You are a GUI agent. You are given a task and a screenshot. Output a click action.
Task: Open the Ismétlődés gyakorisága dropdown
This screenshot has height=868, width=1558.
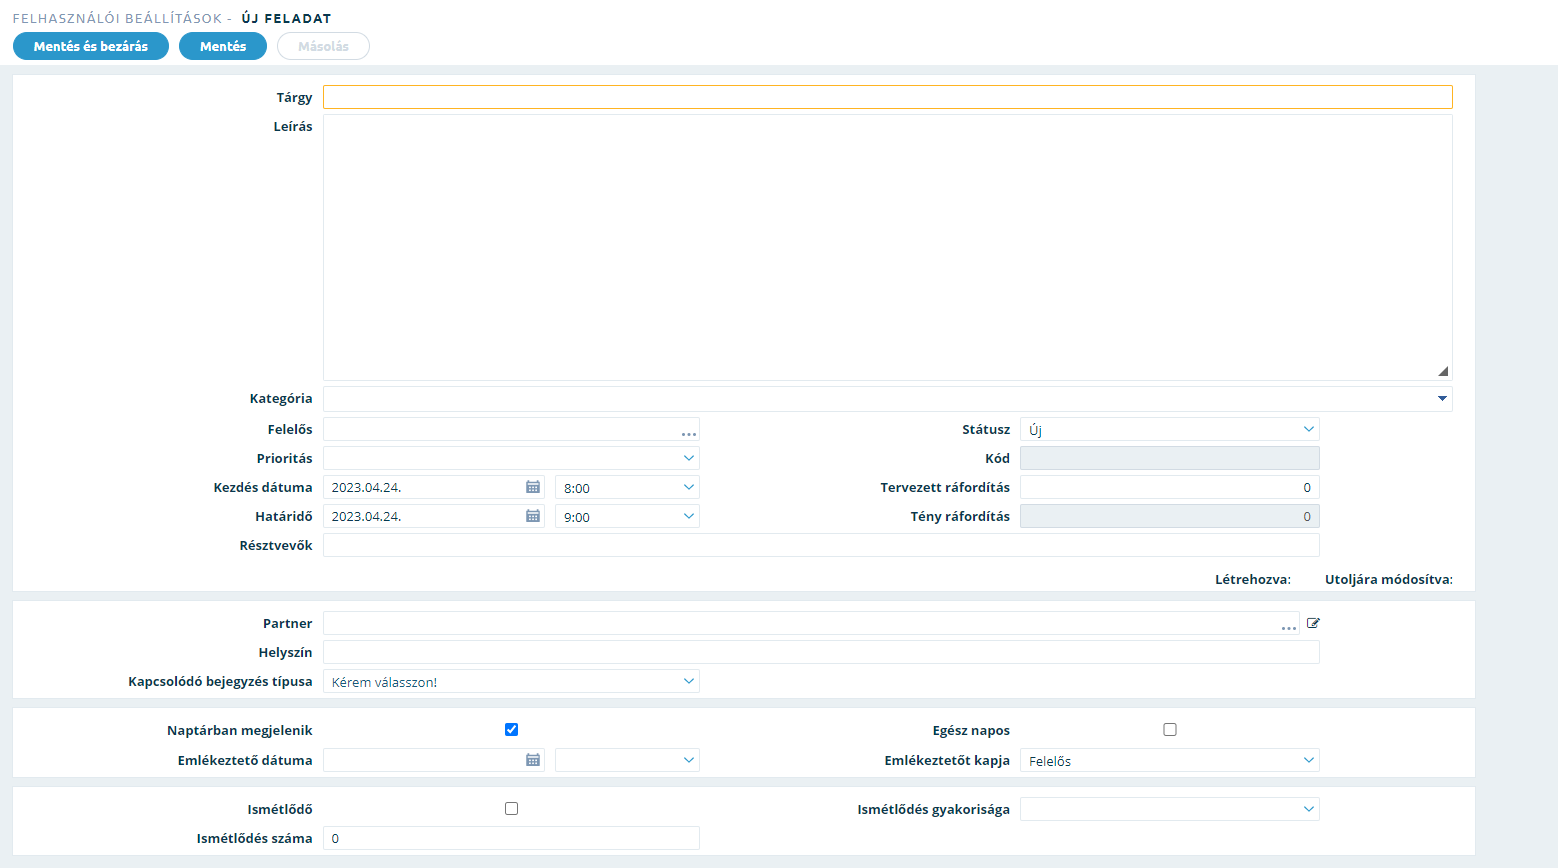(x=1170, y=809)
